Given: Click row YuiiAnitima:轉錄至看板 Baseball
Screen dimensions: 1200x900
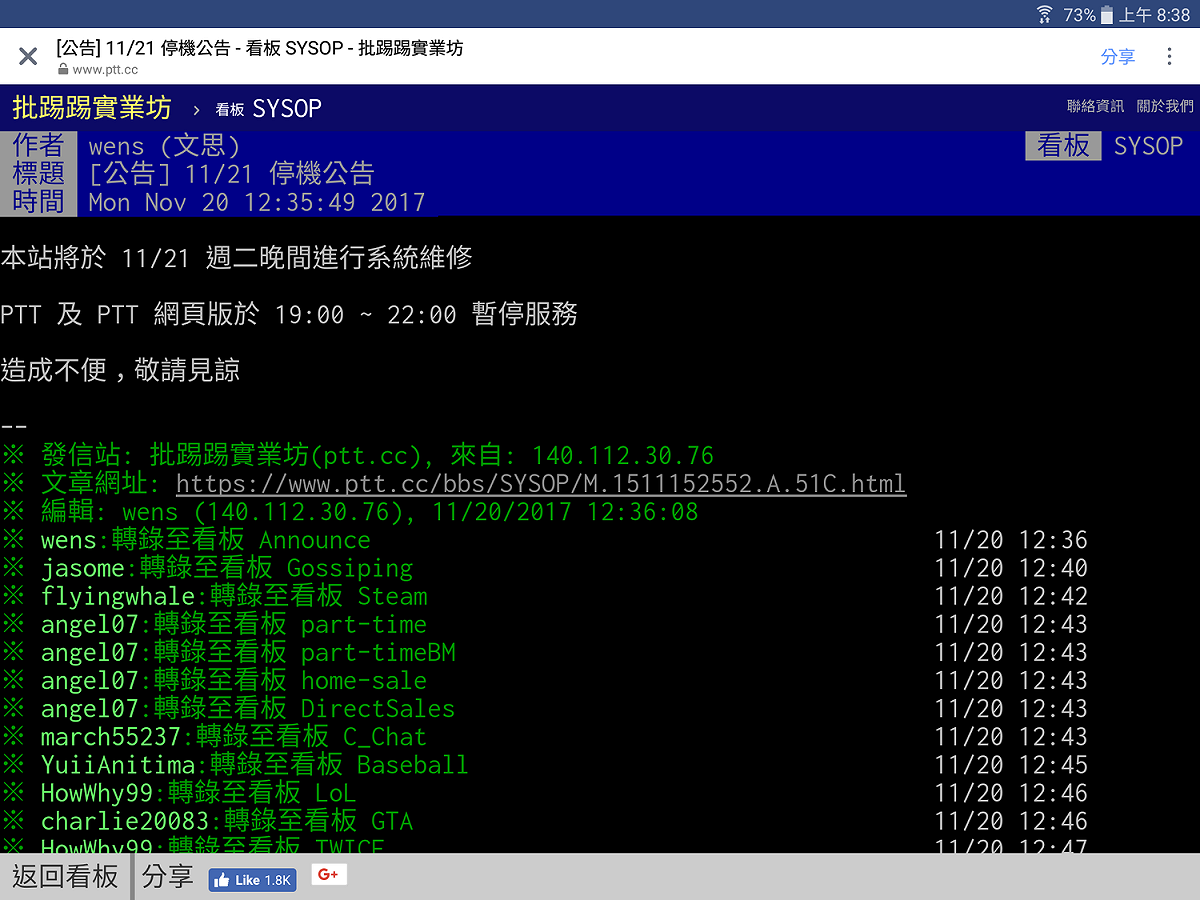Looking at the screenshot, I should (544, 764).
